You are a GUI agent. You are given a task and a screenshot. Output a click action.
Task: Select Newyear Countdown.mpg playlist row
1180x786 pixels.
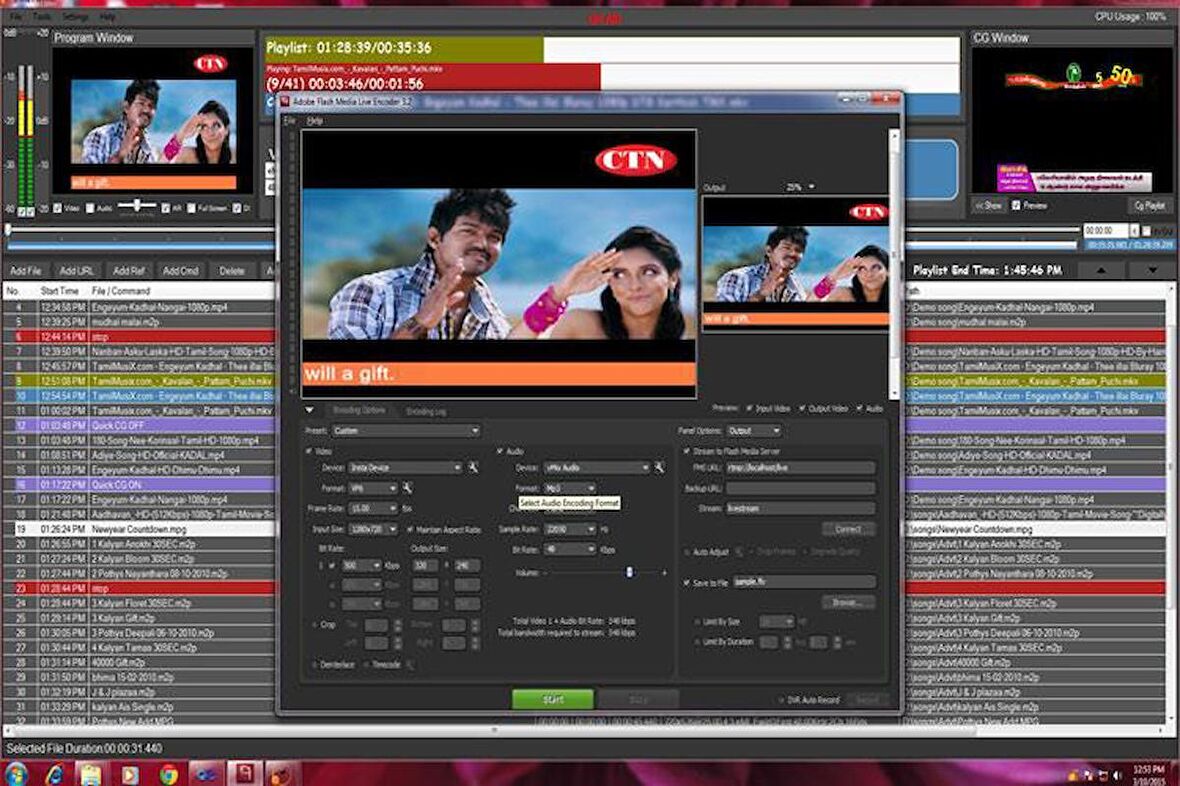[139, 529]
